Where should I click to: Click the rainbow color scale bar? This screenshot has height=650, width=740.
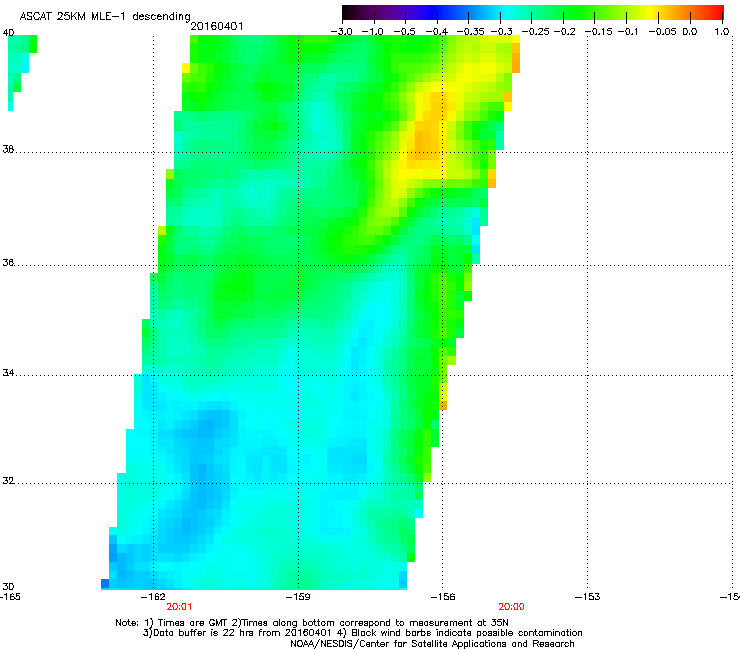533,12
